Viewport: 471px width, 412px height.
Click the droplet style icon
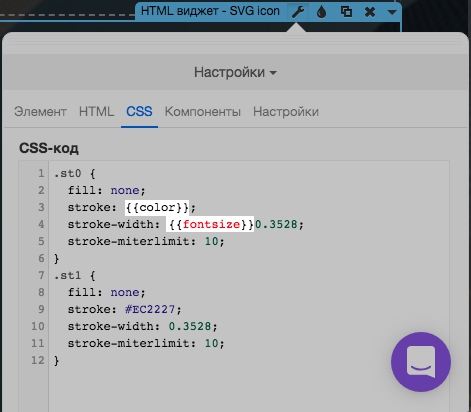[x=321, y=12]
